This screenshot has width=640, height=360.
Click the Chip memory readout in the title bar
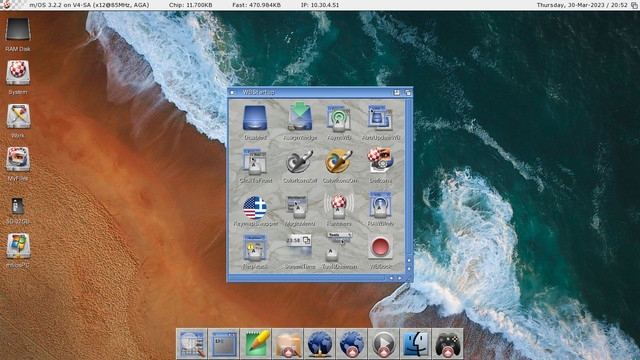[x=191, y=5]
